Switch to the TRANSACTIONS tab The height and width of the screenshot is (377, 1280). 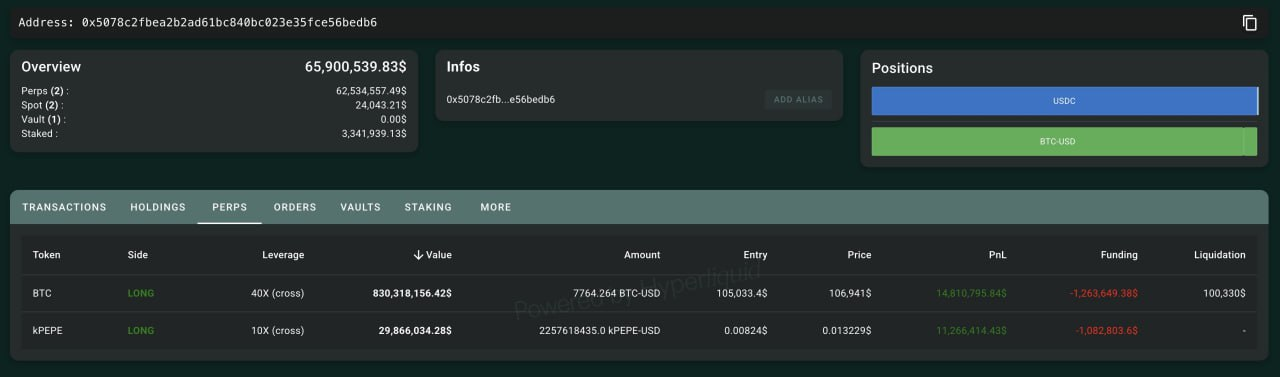64,207
